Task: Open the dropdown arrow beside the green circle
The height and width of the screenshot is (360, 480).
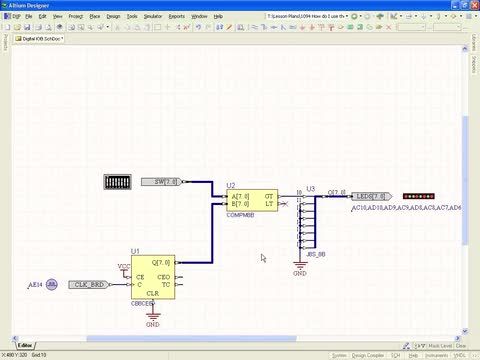Action: point(360,16)
